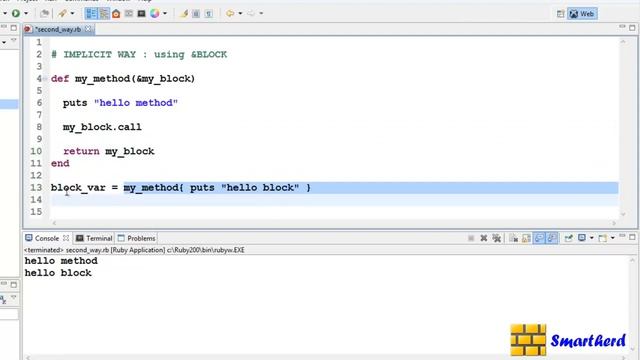Open the dropdown arrow beside the rocket icon
640x360 pixels.
(x=72, y=13)
